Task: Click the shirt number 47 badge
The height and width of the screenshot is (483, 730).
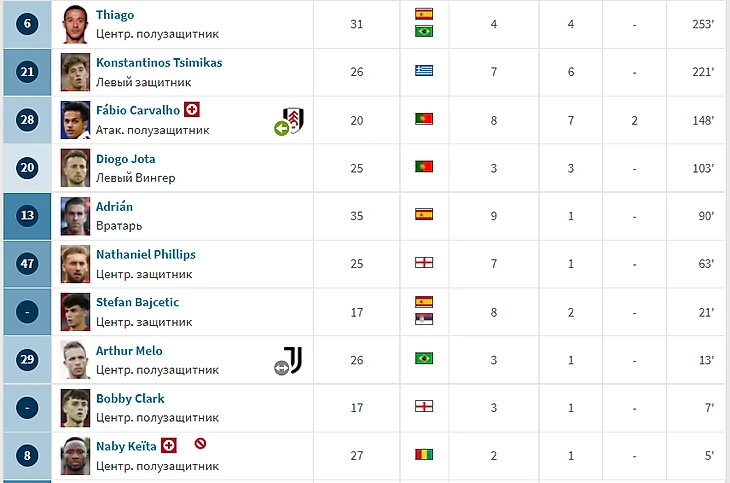Action: [x=27, y=264]
